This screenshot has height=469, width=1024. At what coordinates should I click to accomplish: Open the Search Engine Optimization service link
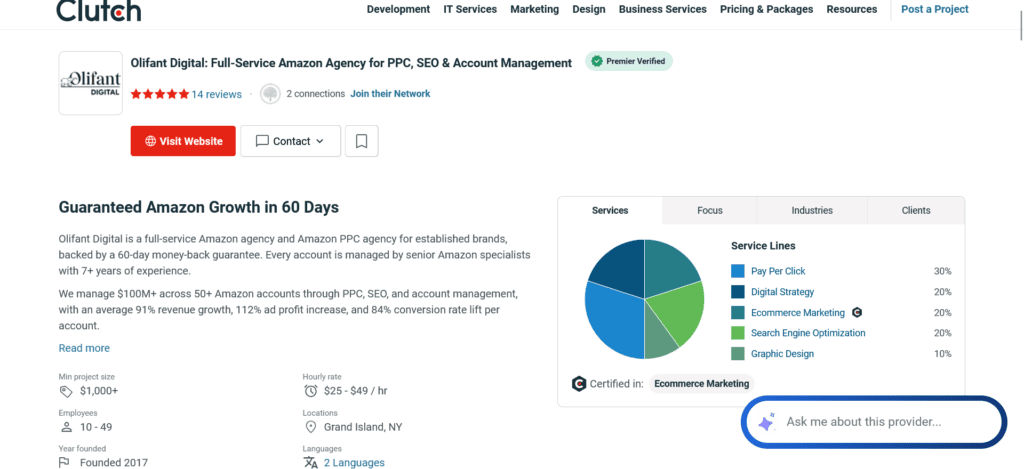coord(808,333)
